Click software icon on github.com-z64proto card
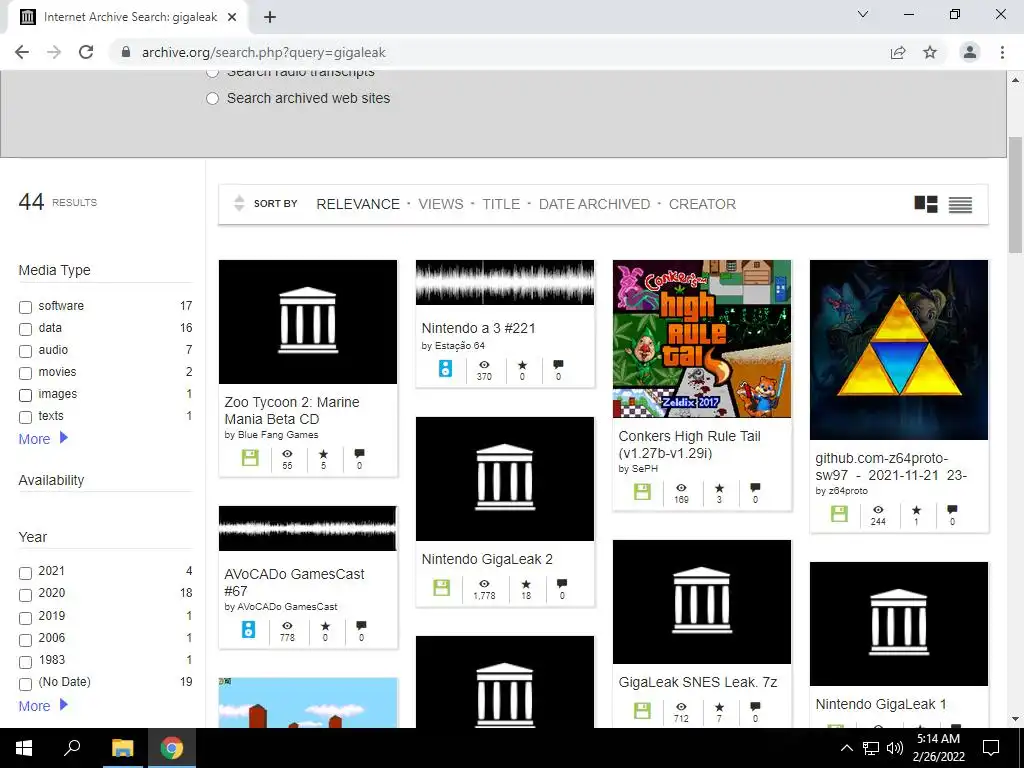1024x768 pixels. 839,514
